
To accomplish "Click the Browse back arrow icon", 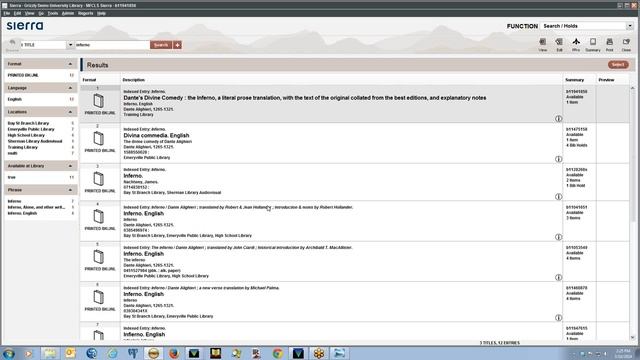I will pos(12,44).
